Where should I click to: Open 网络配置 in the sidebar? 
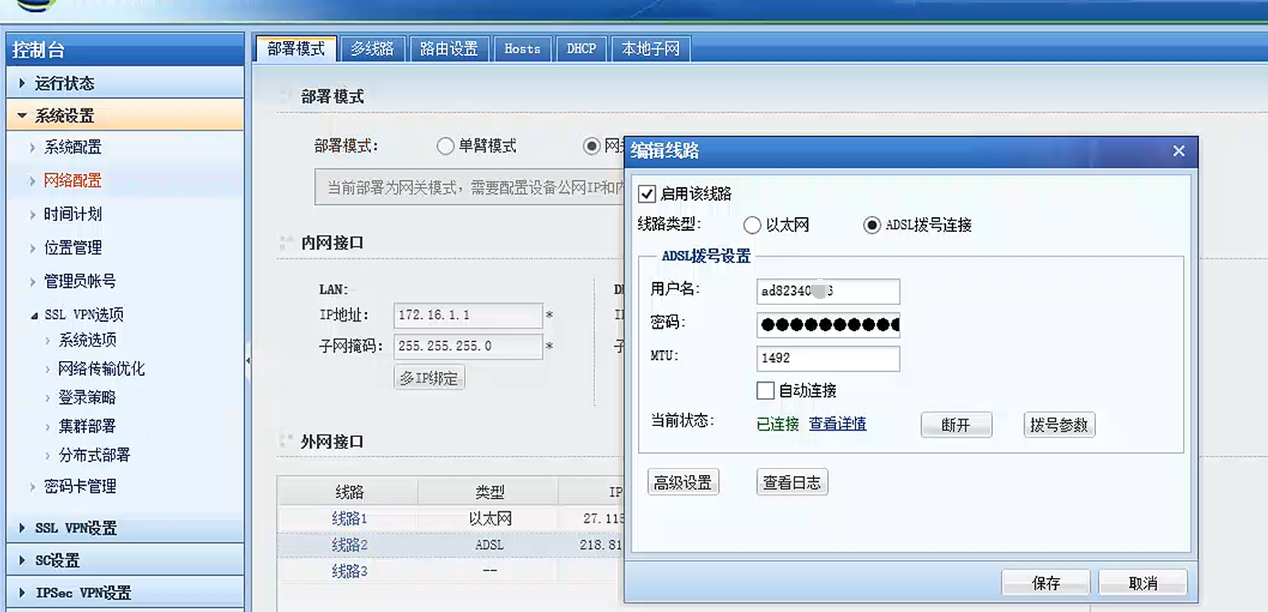[72, 180]
